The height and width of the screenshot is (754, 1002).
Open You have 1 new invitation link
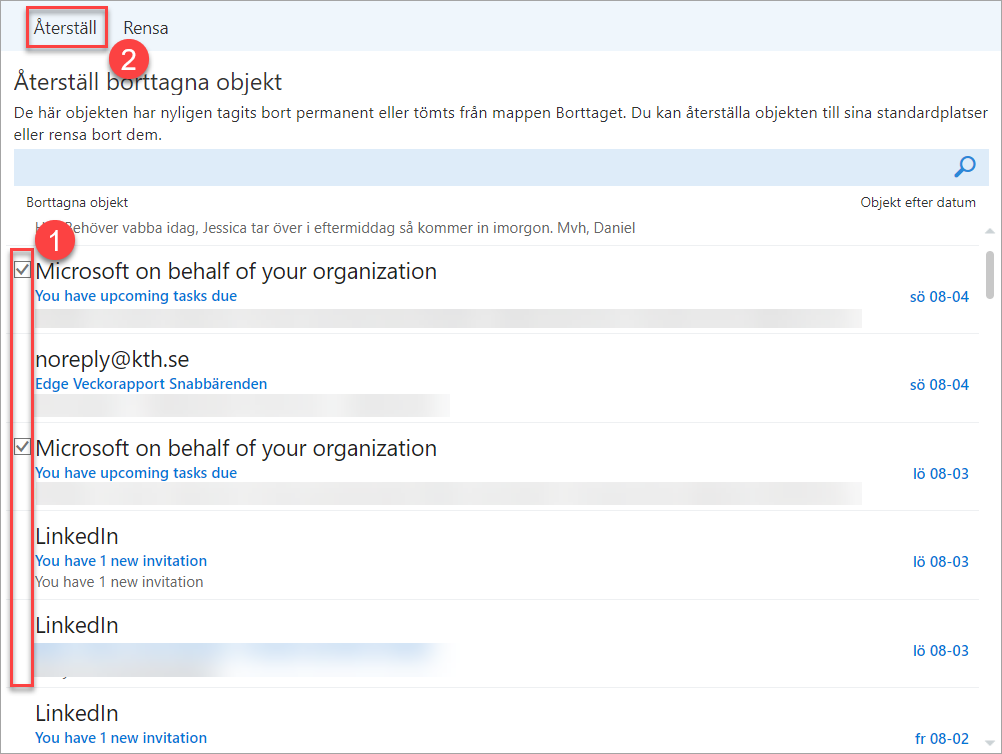click(x=120, y=561)
